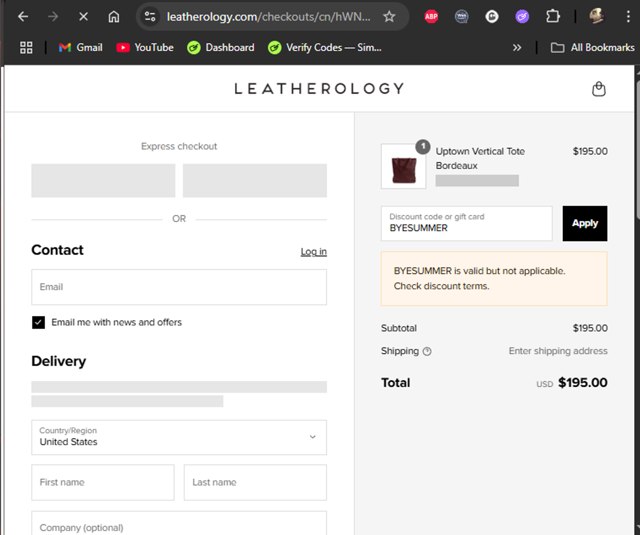Uncheck Email me with news and offers

click(38, 322)
